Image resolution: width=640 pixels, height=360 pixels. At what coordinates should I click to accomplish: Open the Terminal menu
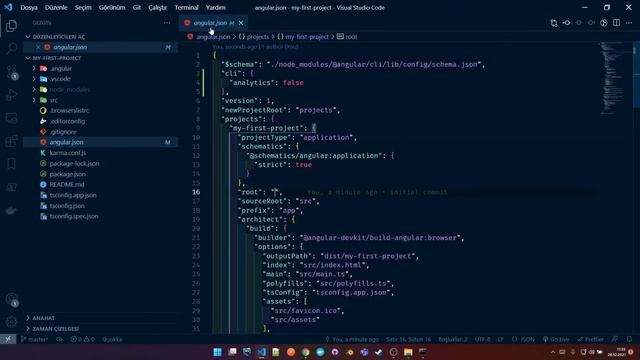pos(186,7)
